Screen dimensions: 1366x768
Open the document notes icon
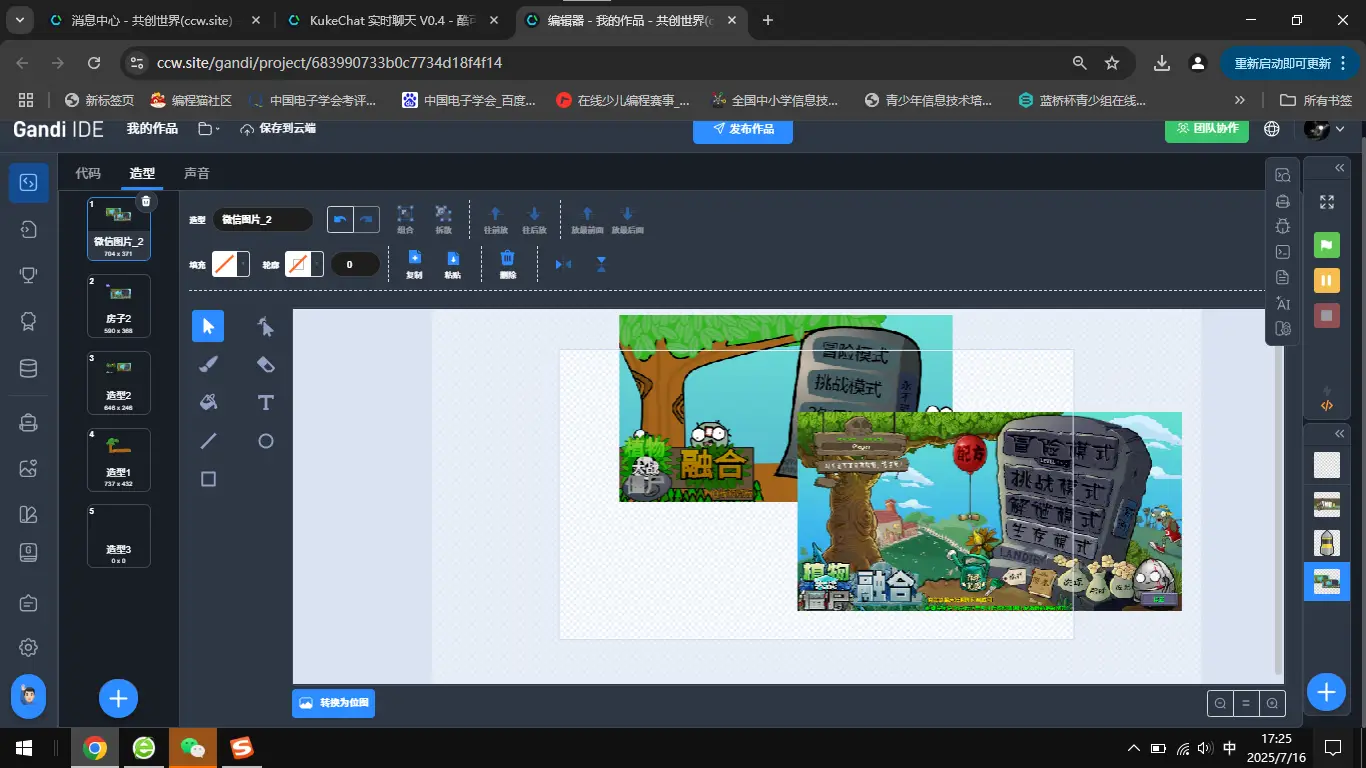[1283, 277]
